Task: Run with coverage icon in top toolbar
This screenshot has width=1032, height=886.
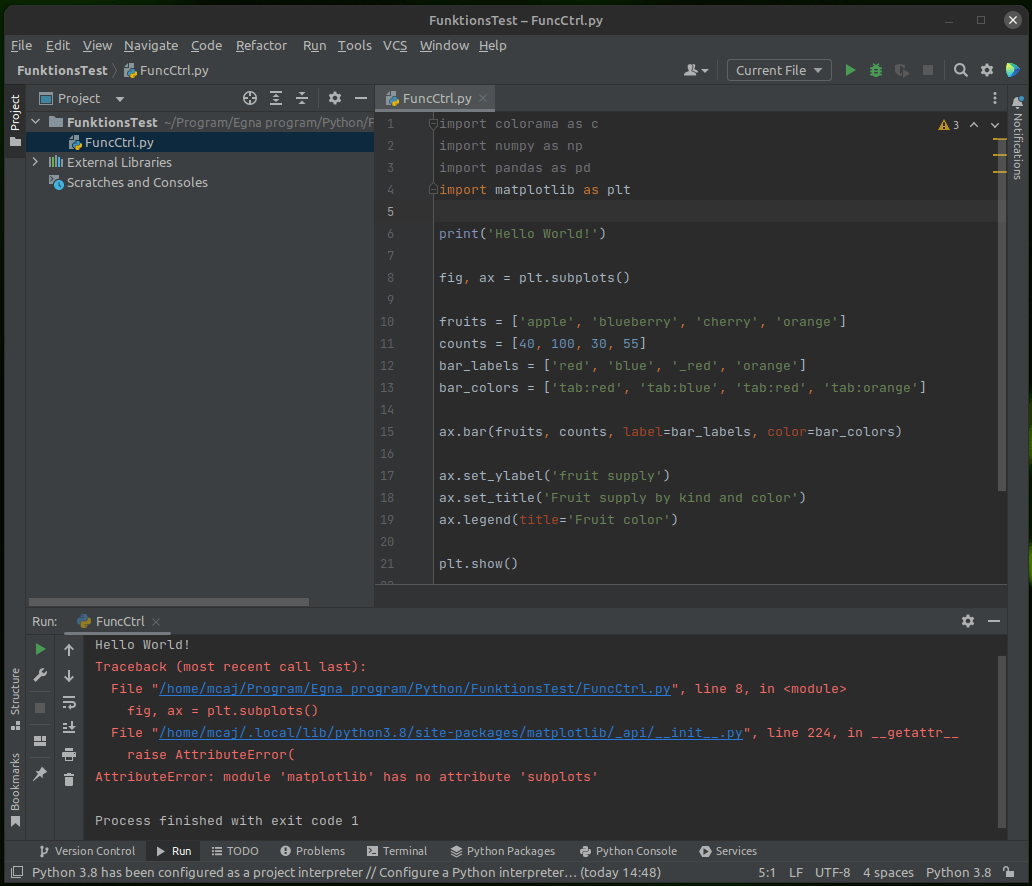Action: click(x=902, y=70)
